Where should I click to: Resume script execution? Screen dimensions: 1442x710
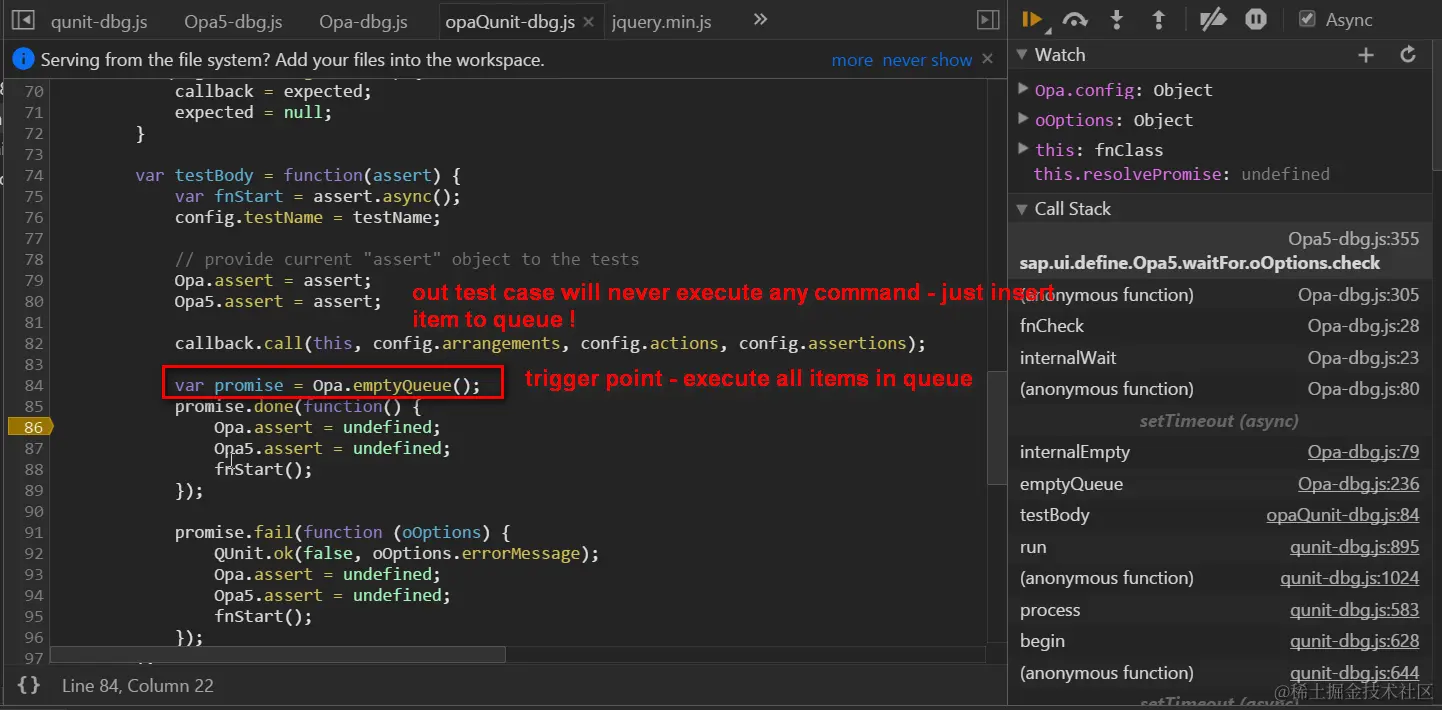point(1032,19)
